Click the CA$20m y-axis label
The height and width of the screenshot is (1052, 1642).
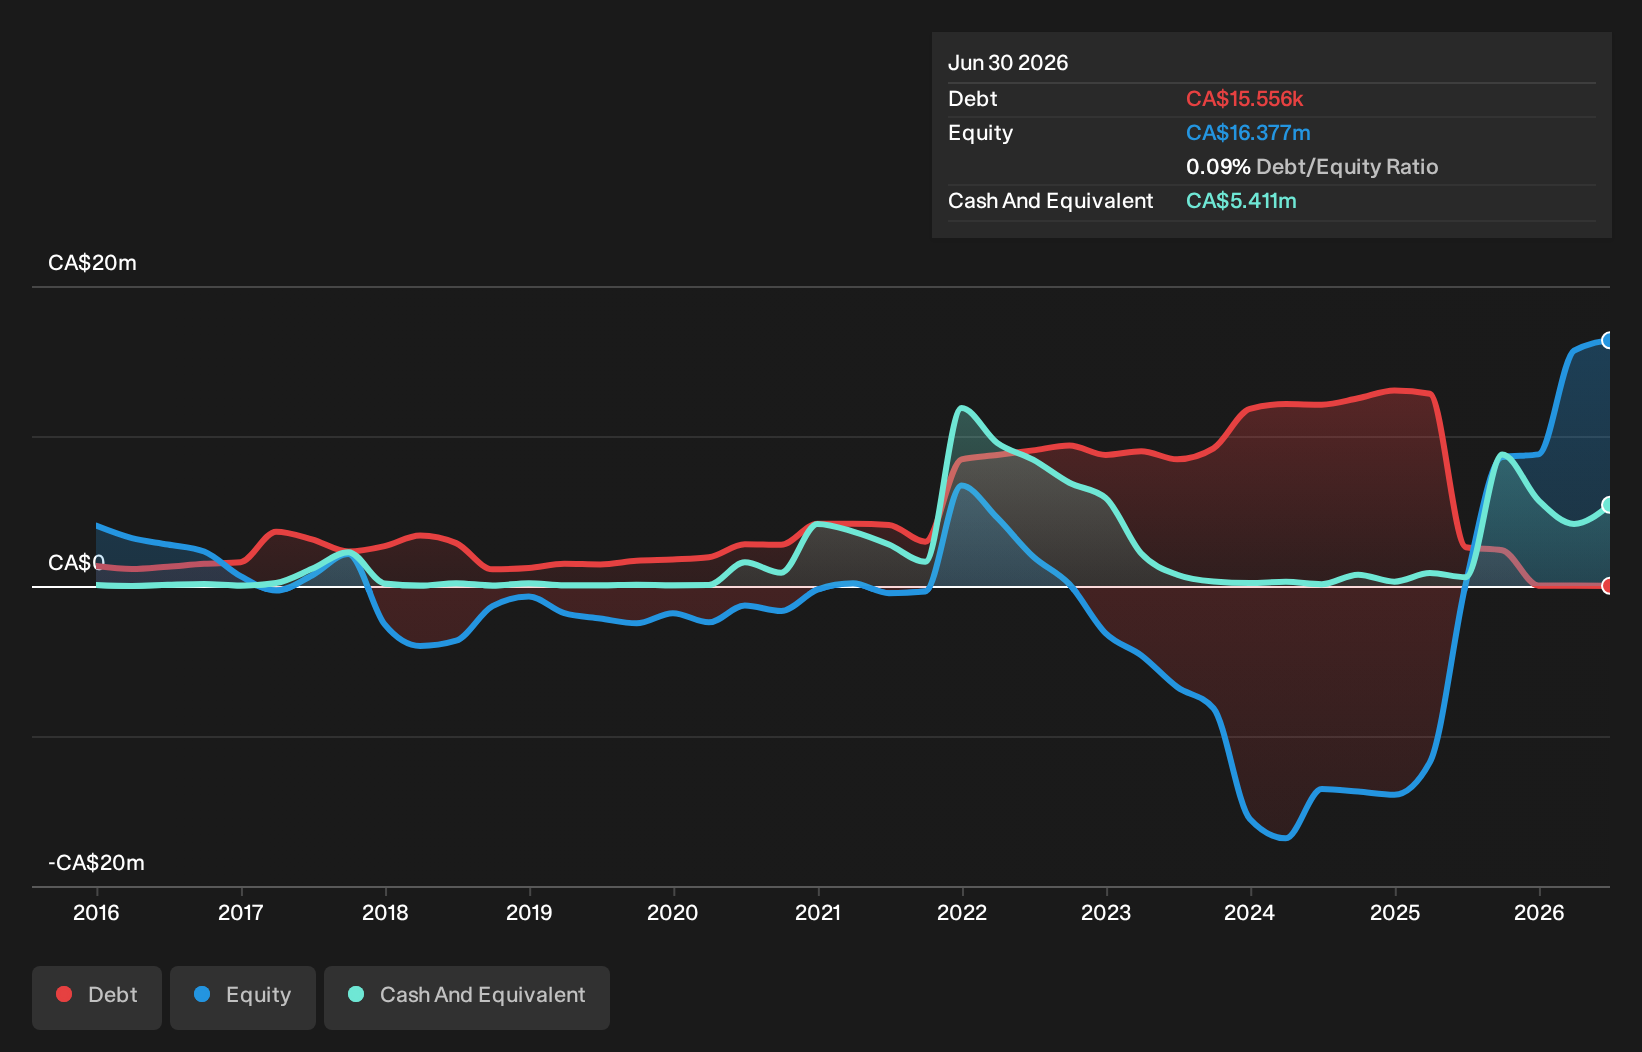92,263
